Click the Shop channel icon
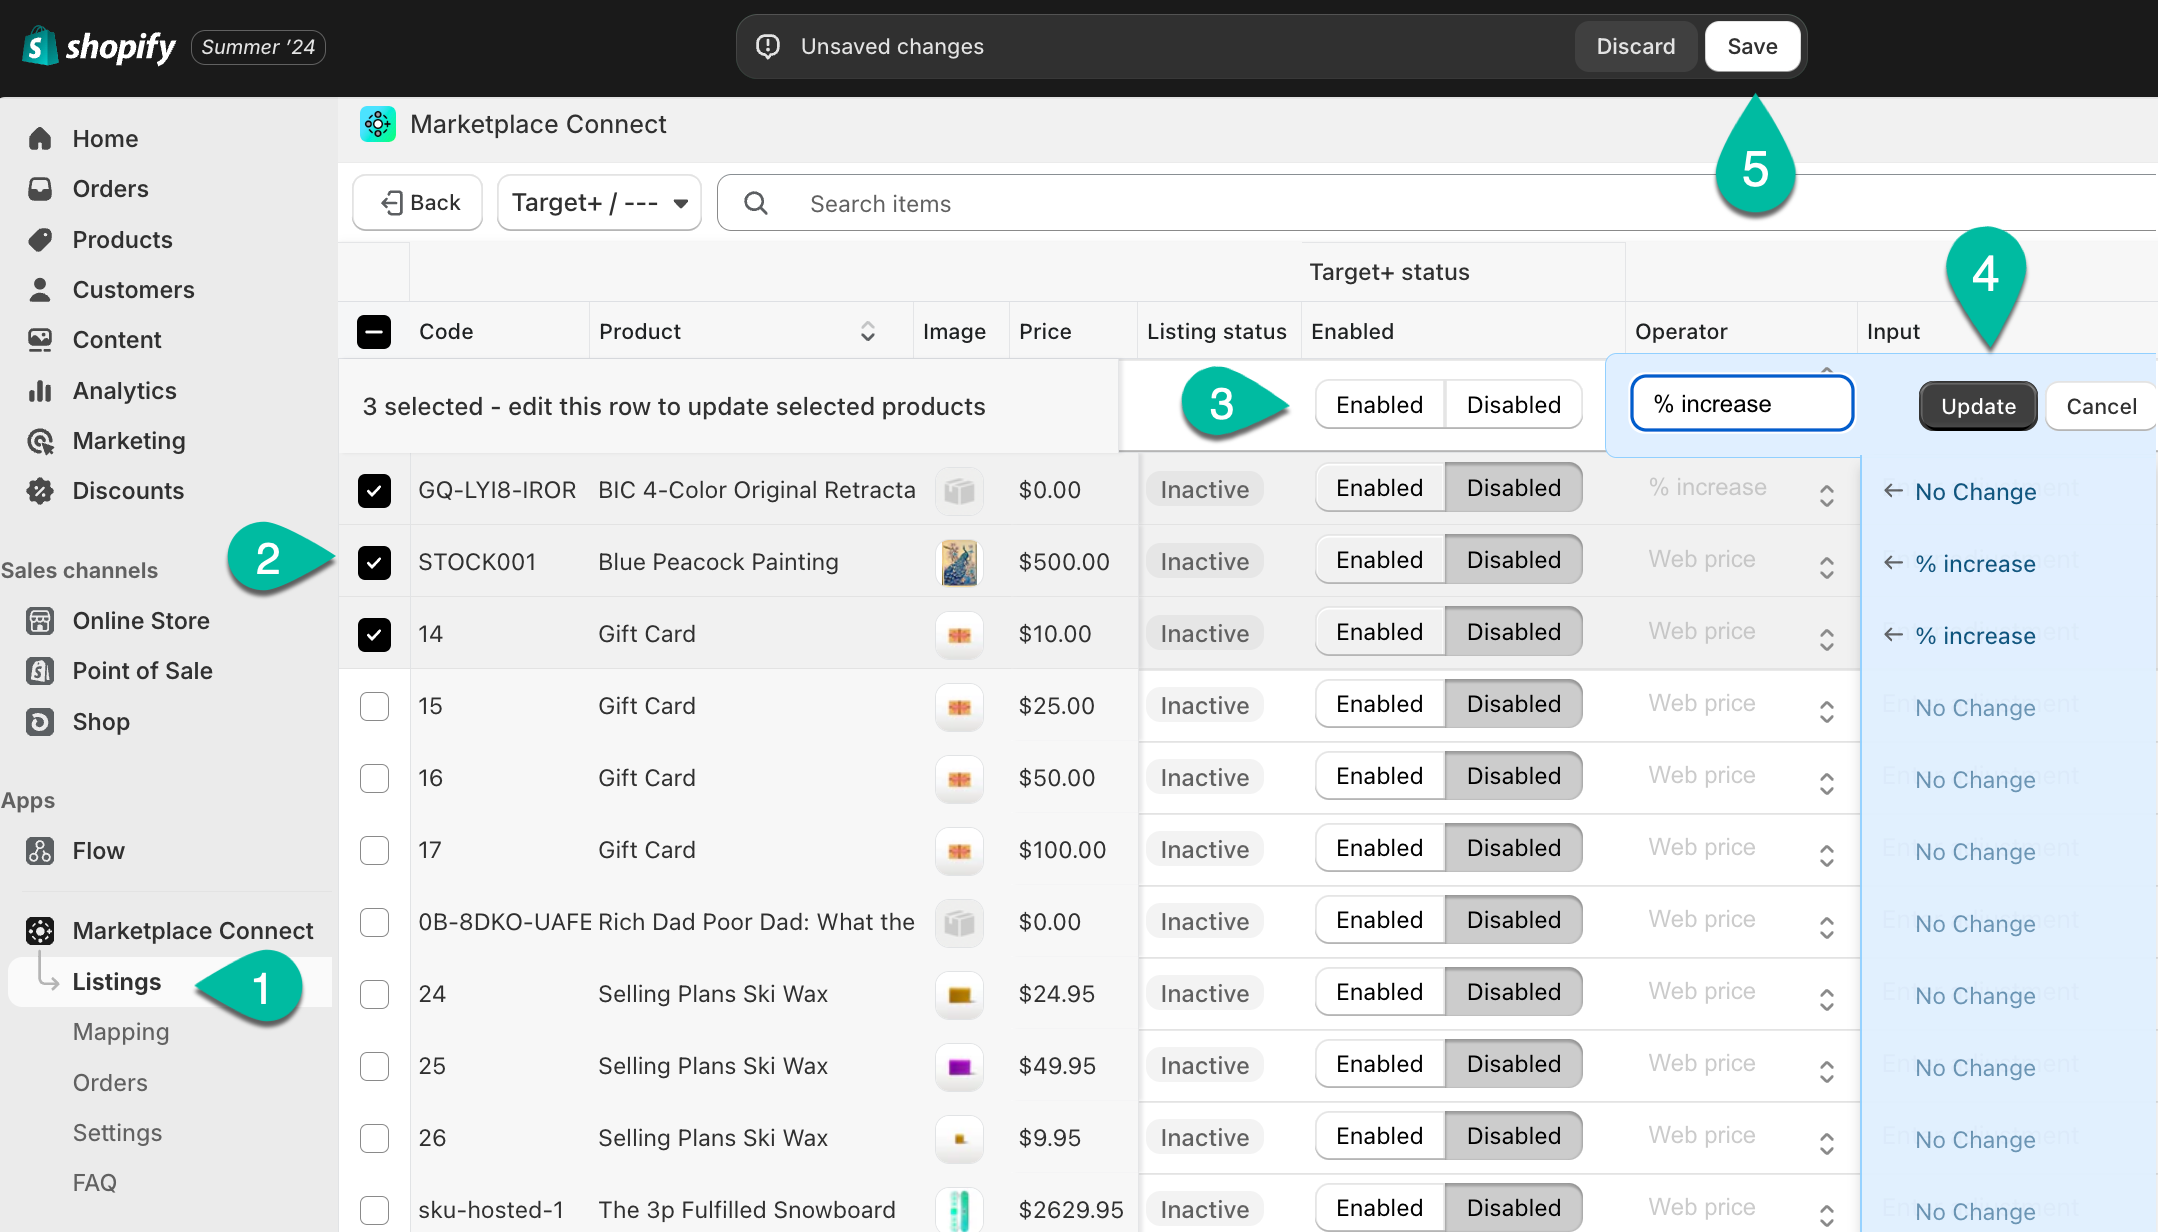Image resolution: width=2158 pixels, height=1232 pixels. [x=40, y=722]
